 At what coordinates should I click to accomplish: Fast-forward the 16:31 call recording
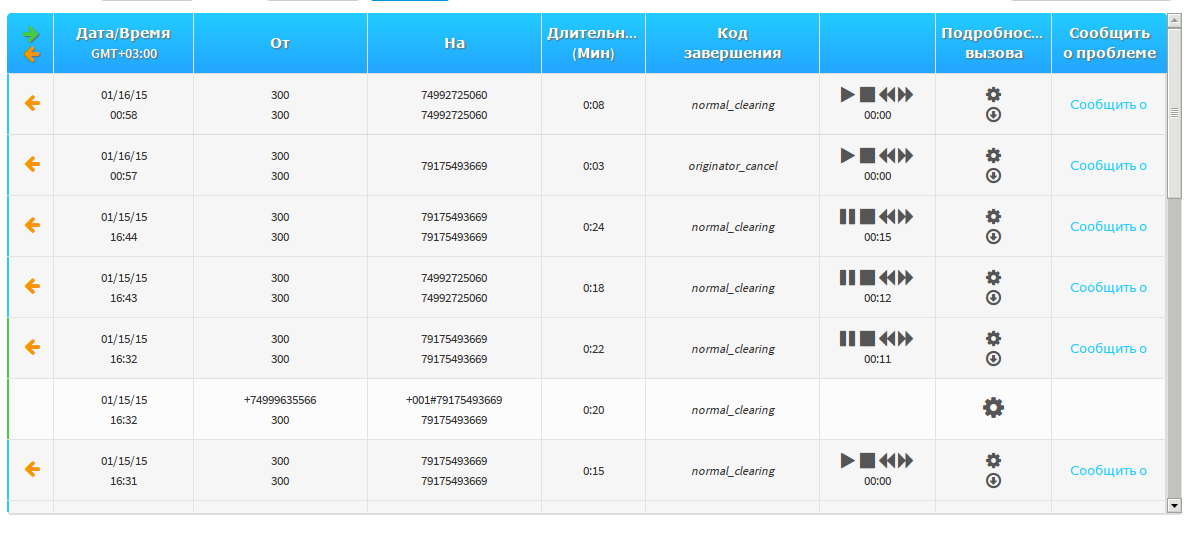point(905,460)
